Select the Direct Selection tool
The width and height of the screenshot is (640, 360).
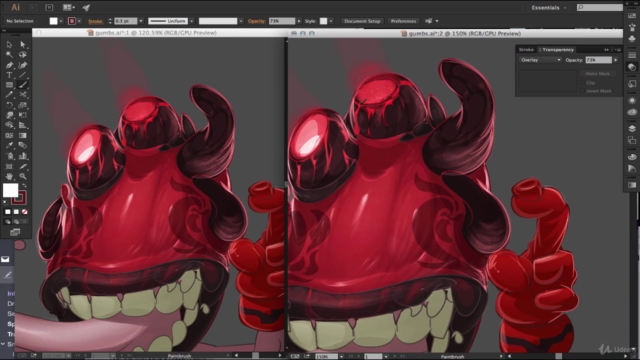coord(23,44)
